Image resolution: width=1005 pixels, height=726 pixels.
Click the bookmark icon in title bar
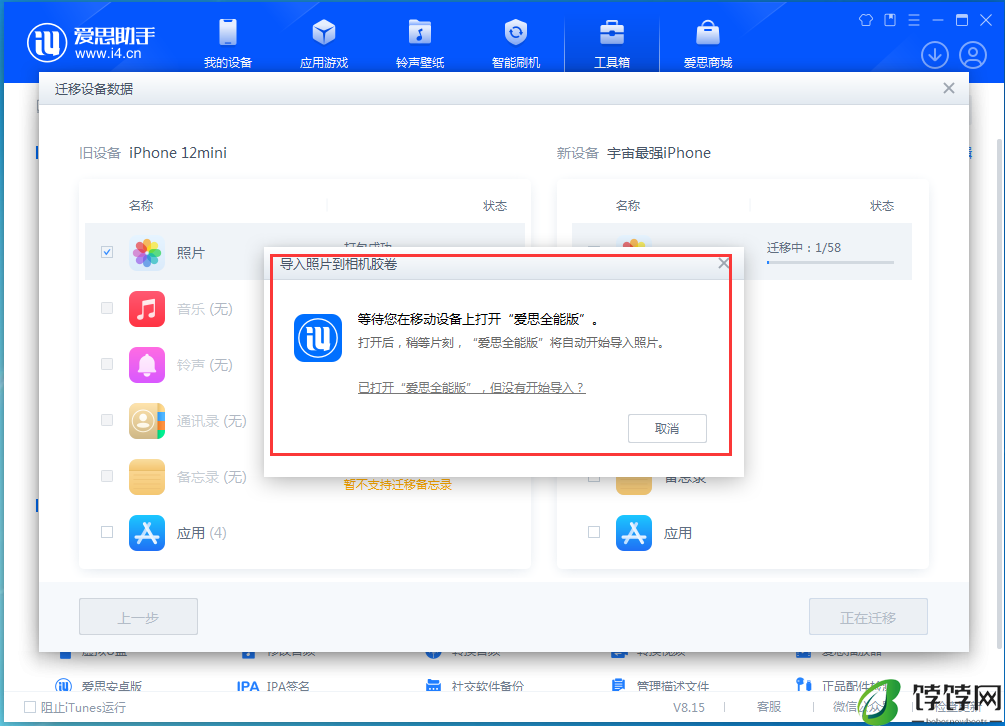890,20
